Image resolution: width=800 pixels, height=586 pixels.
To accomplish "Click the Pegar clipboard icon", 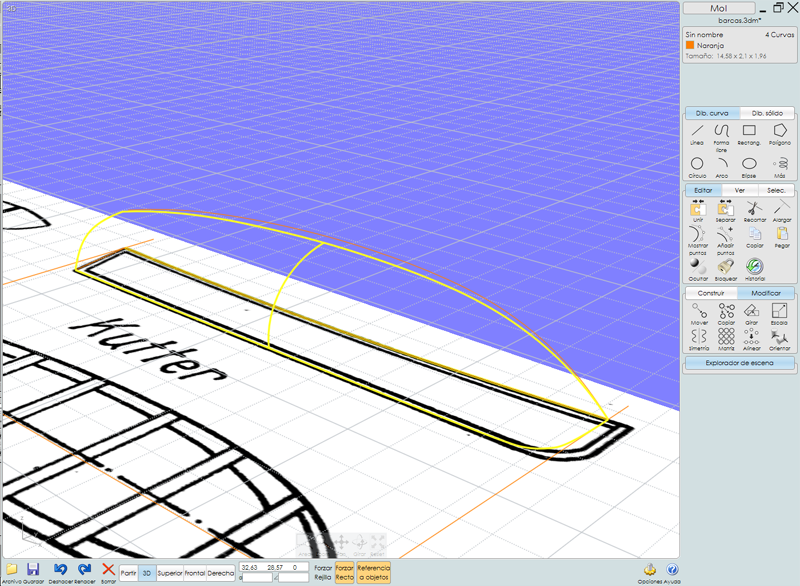I will point(782,237).
